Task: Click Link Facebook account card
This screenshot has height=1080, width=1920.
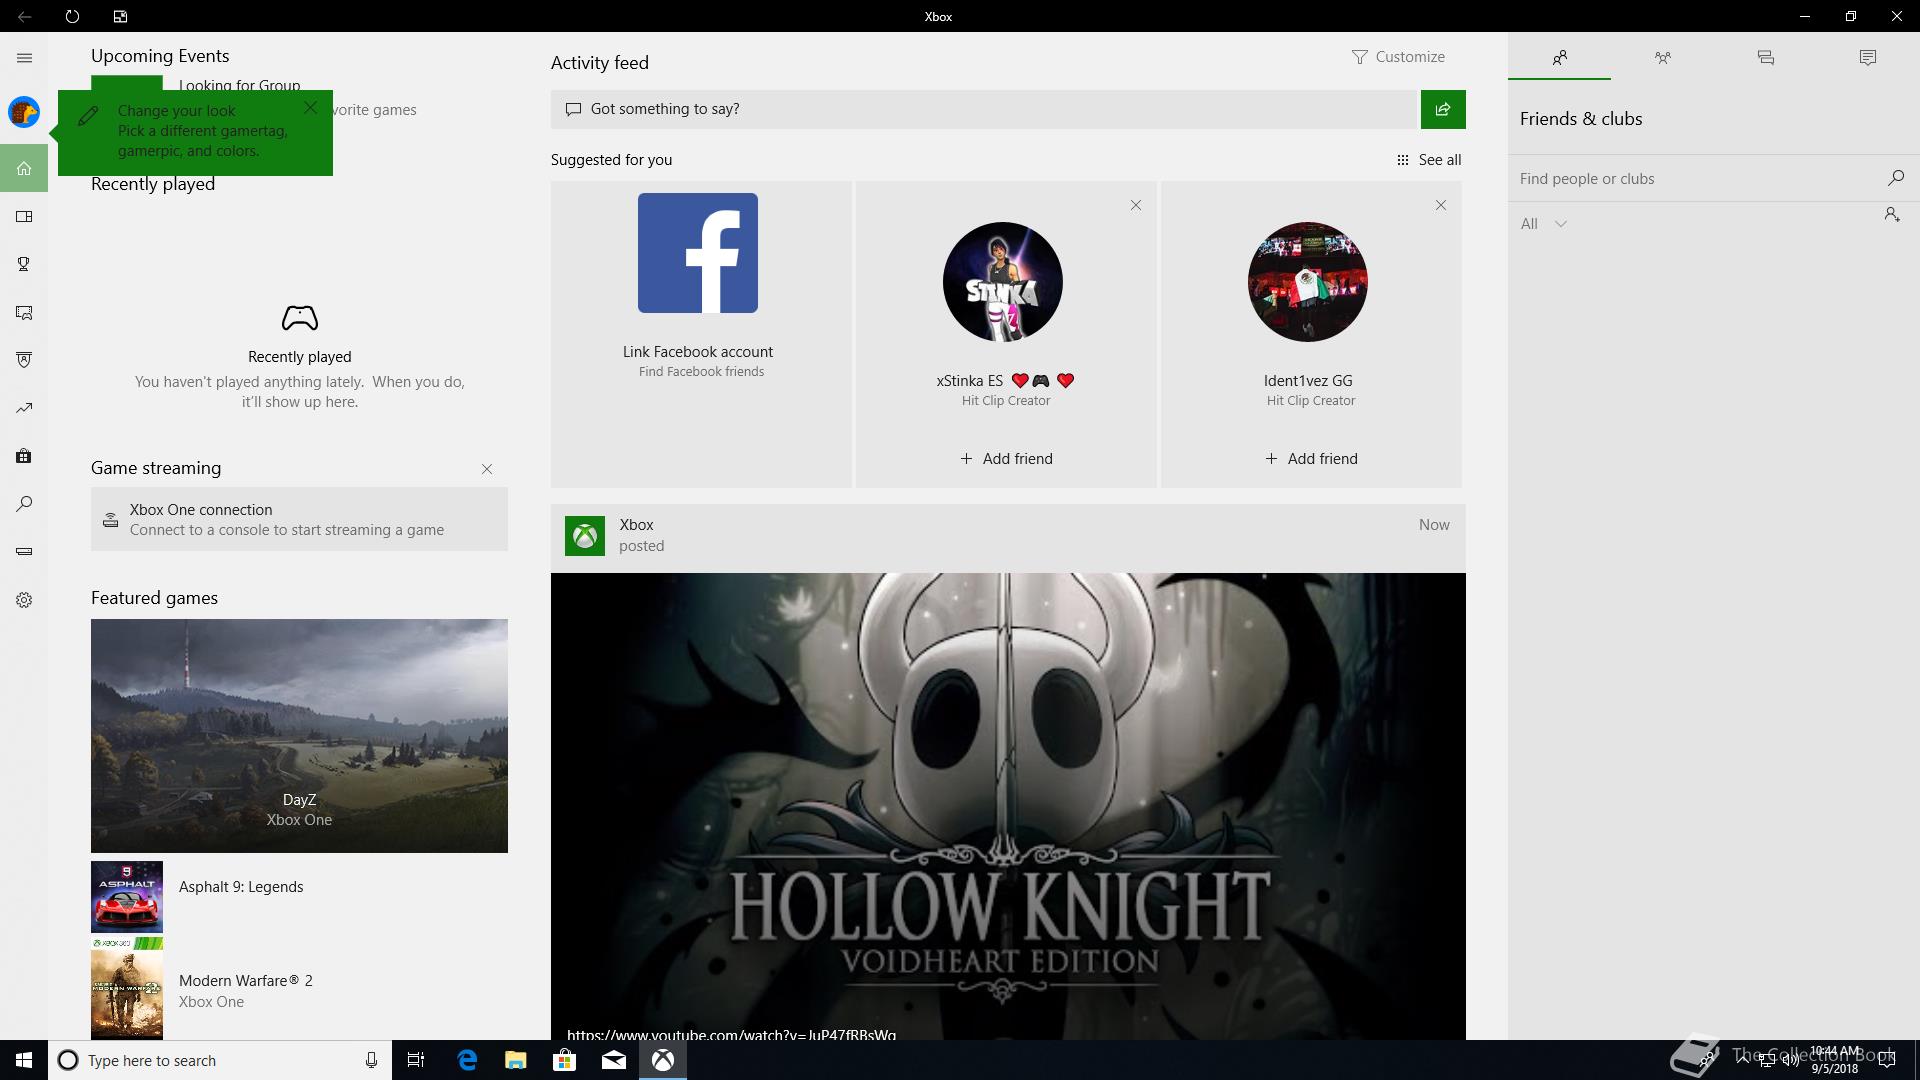Action: tap(701, 334)
